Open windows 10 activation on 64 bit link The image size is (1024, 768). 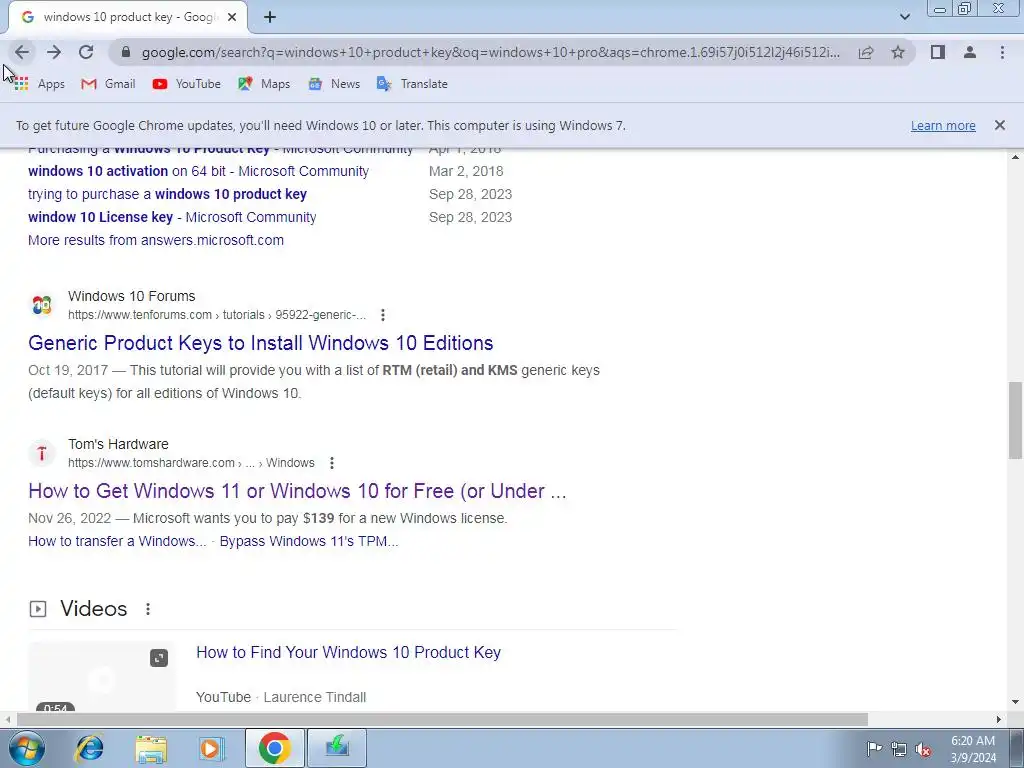tap(199, 171)
